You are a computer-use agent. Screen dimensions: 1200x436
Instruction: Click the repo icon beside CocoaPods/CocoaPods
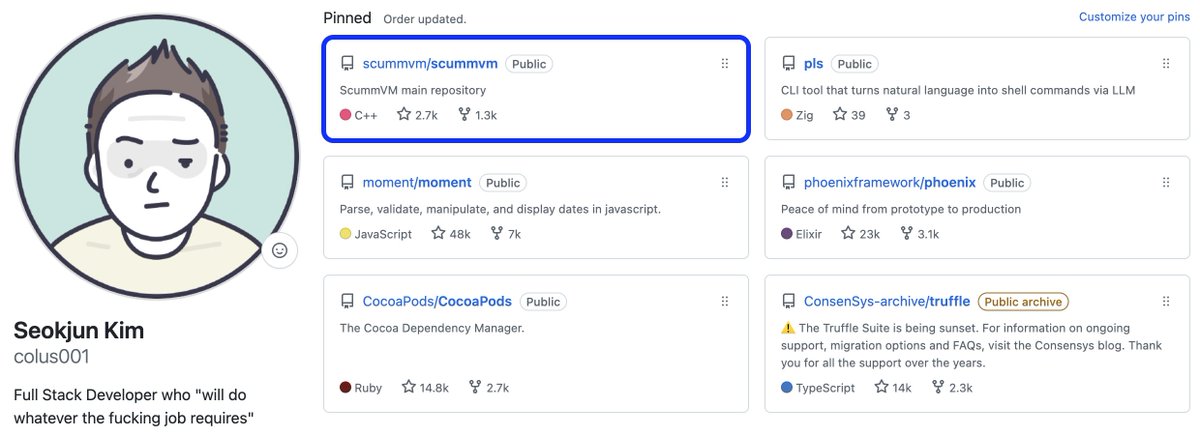point(347,302)
